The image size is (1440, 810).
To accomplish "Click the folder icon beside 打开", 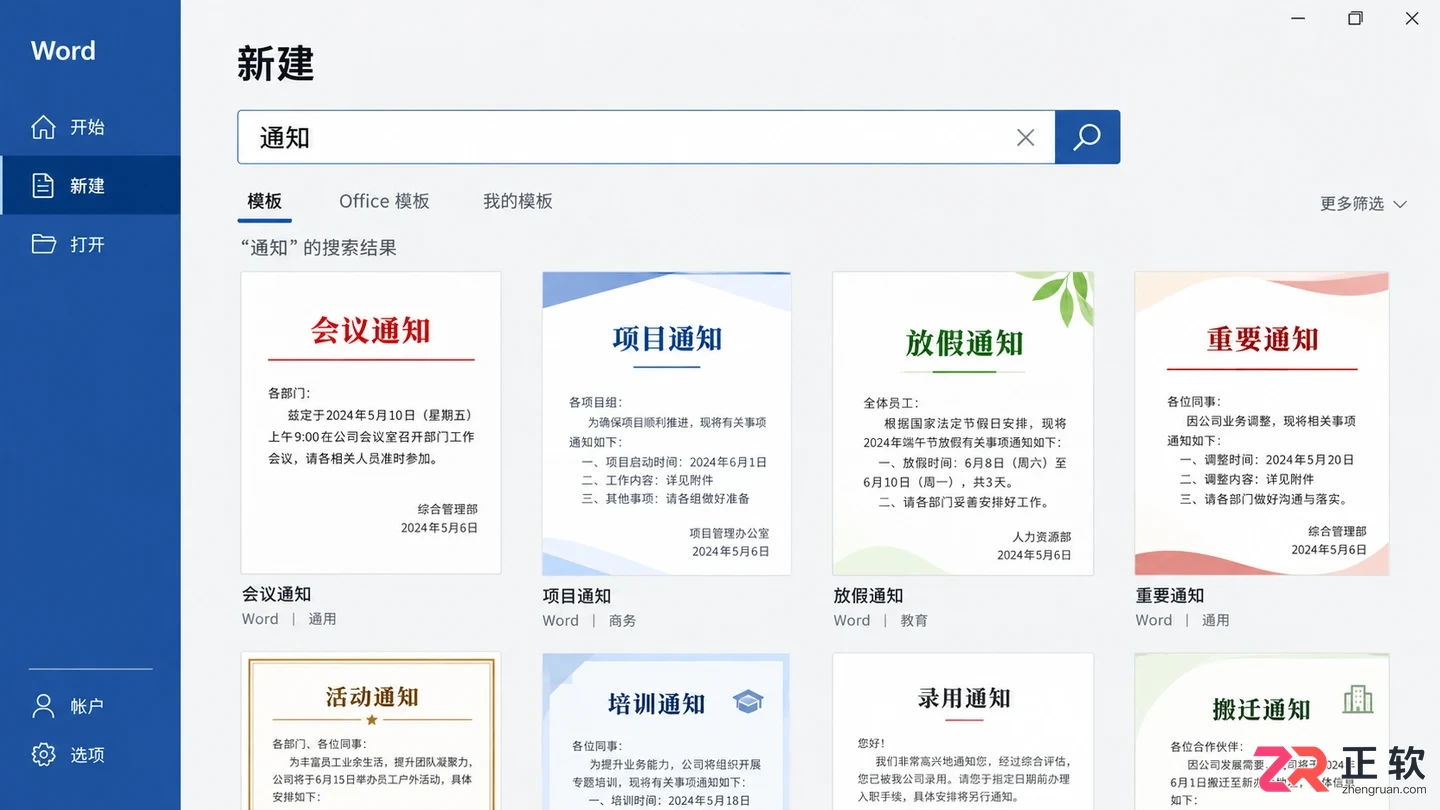I will pos(43,244).
